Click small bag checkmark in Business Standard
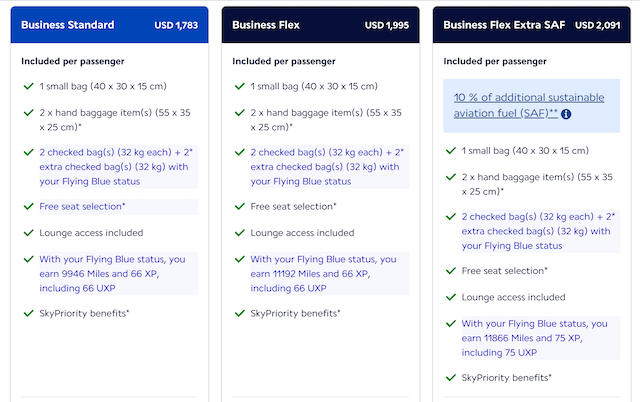Image resolution: width=640 pixels, height=402 pixels. (28, 87)
